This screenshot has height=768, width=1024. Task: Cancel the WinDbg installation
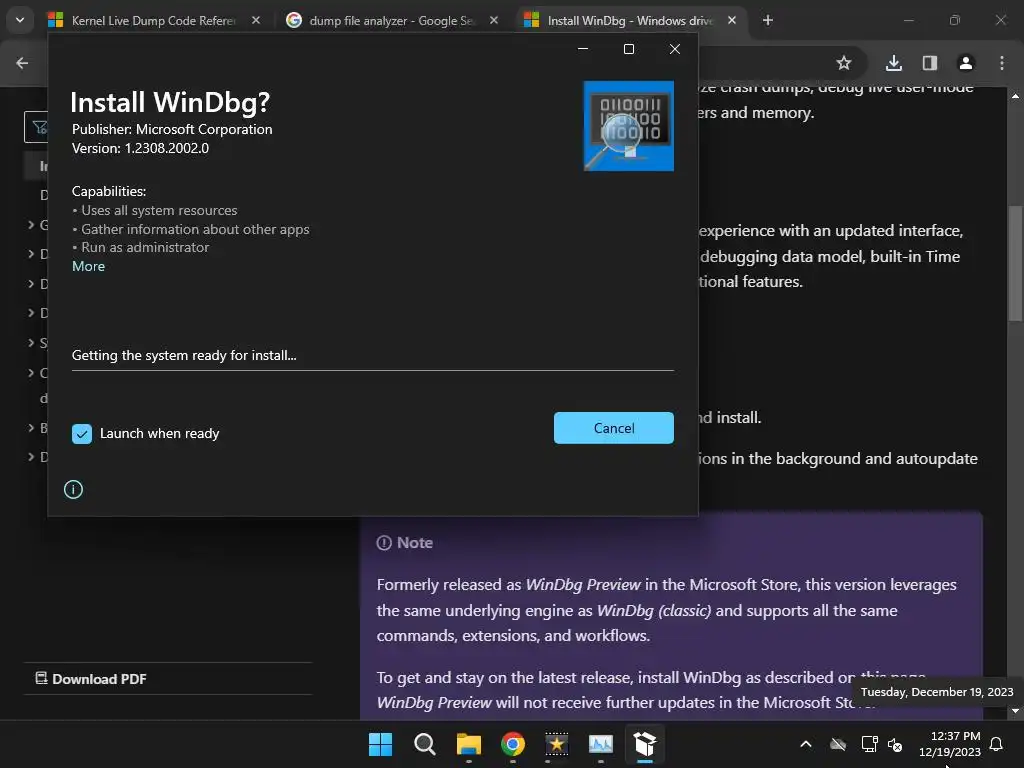(x=613, y=428)
